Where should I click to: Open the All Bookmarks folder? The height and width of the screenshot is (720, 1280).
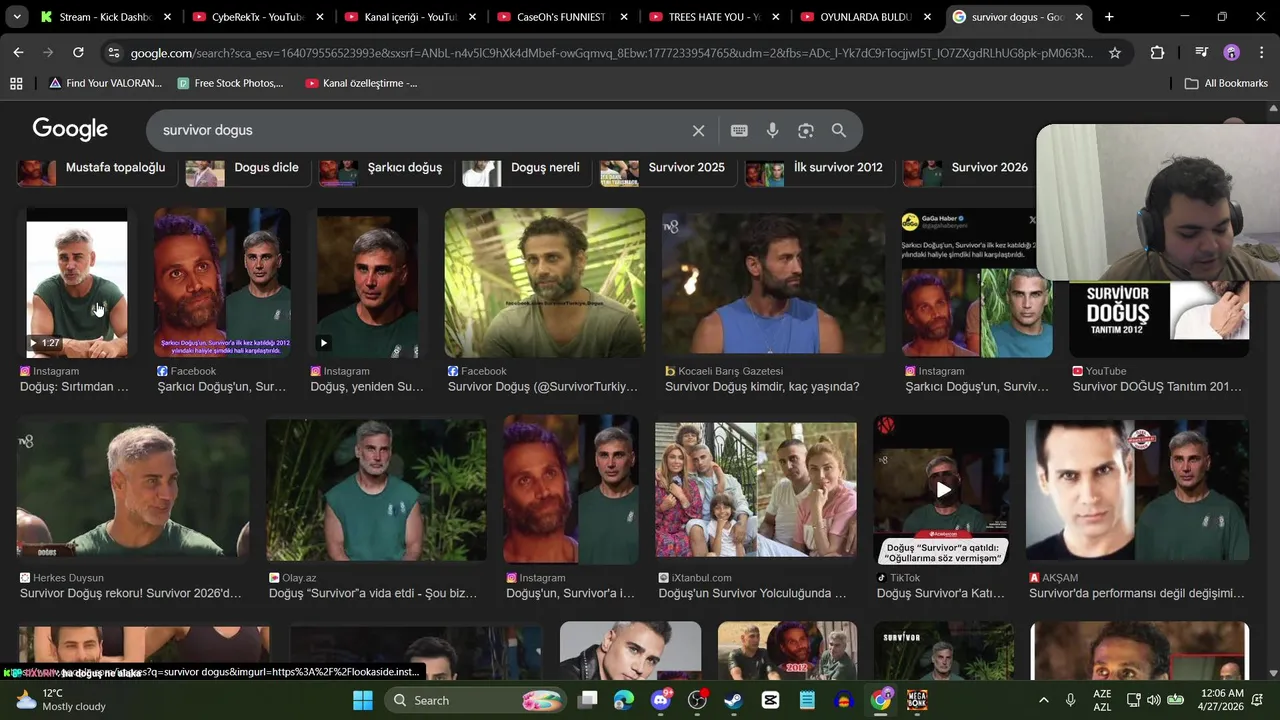1226,83
